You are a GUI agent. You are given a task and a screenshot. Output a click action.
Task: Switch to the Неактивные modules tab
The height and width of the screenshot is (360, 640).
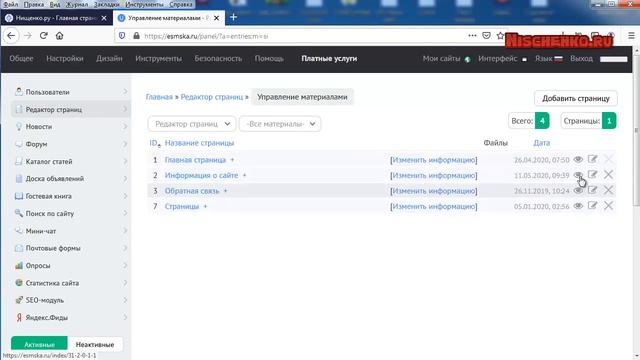point(95,344)
